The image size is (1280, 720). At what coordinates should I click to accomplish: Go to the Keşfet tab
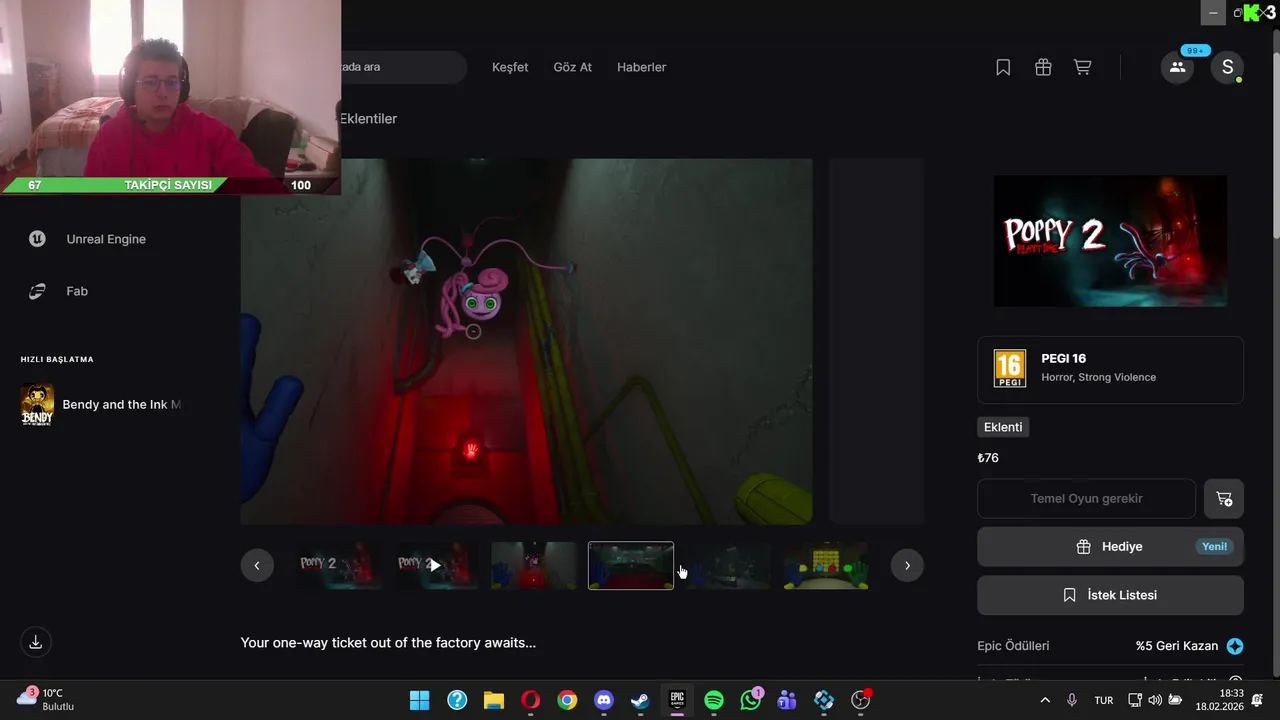[x=510, y=67]
